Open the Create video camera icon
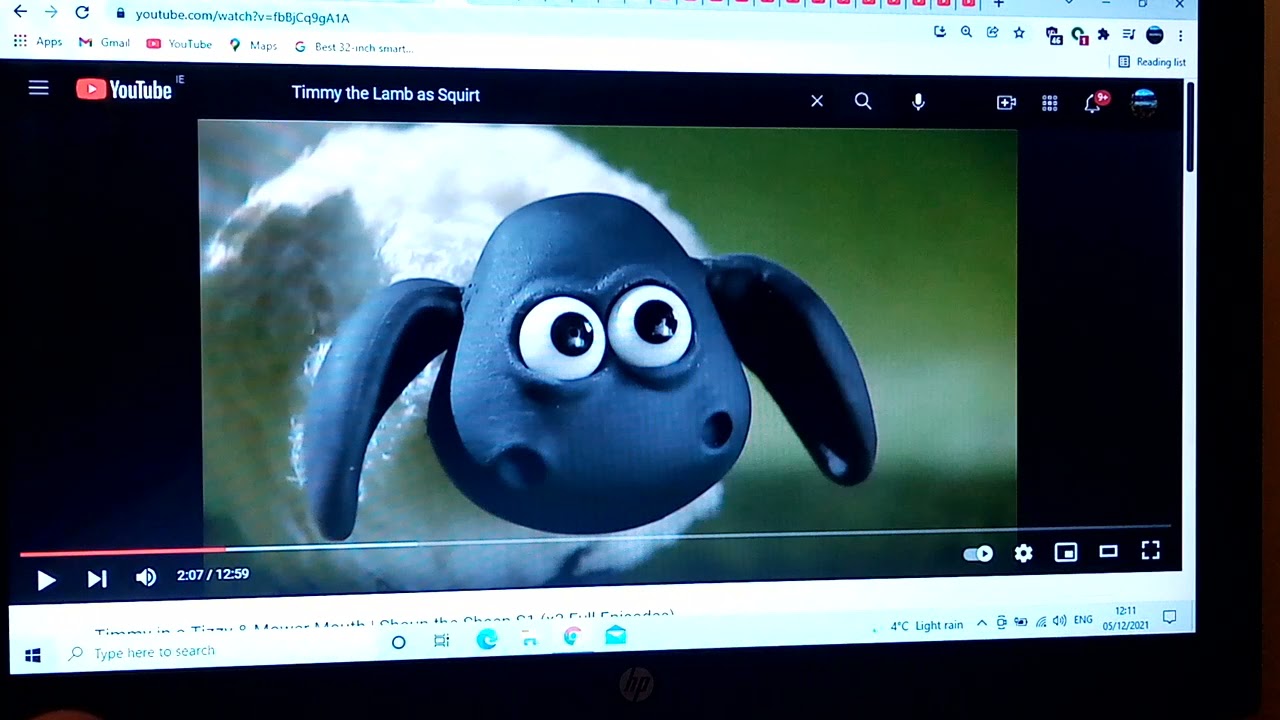This screenshot has height=720, width=1280. [1006, 102]
